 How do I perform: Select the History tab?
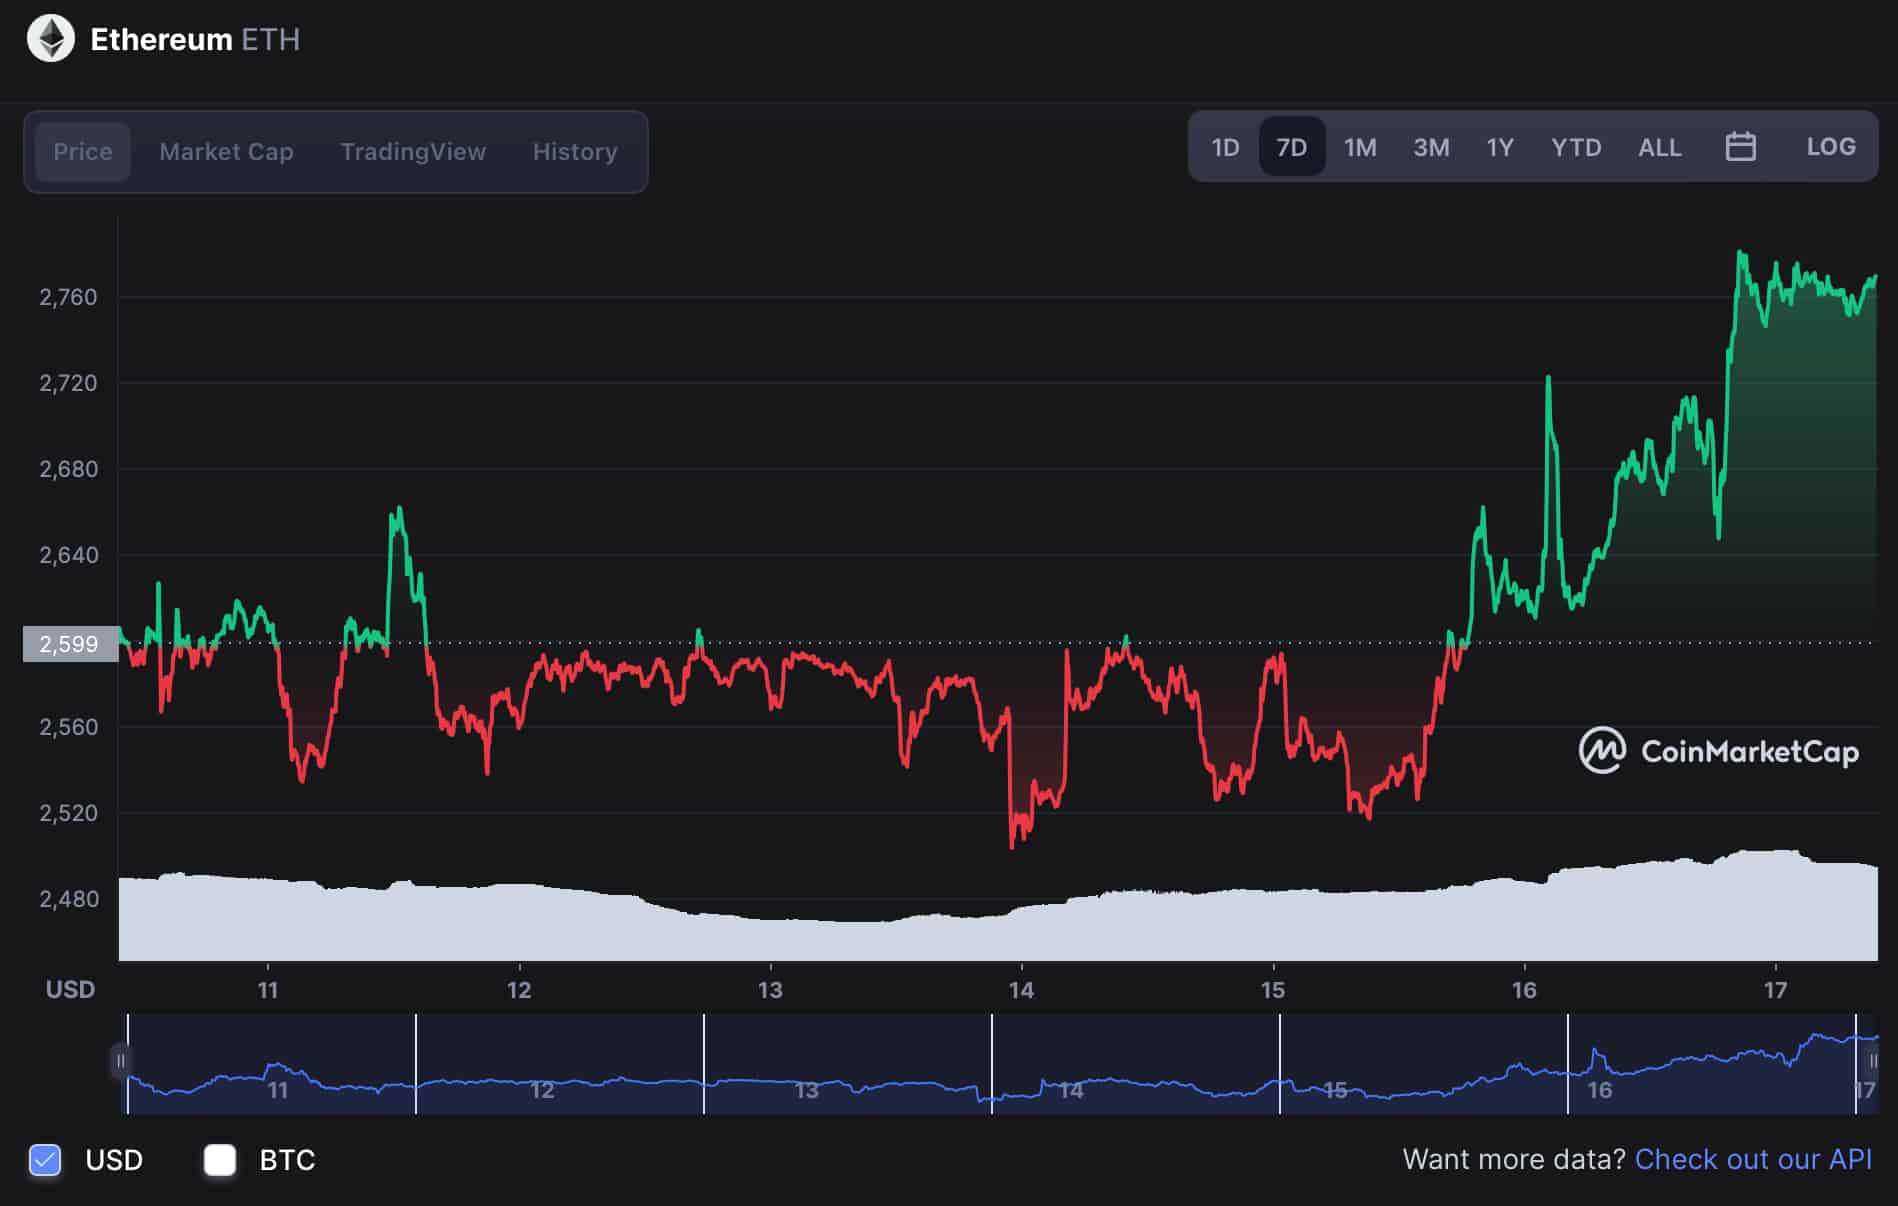pyautogui.click(x=575, y=151)
